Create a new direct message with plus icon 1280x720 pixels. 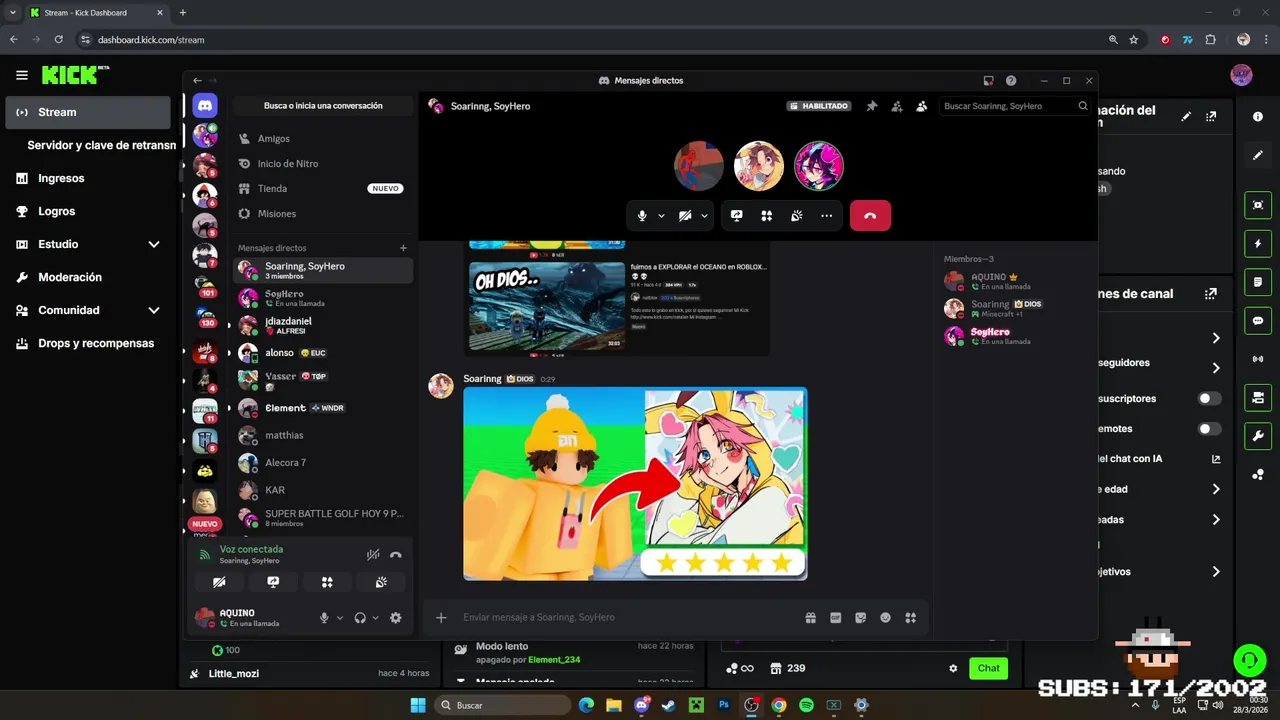pyautogui.click(x=403, y=247)
